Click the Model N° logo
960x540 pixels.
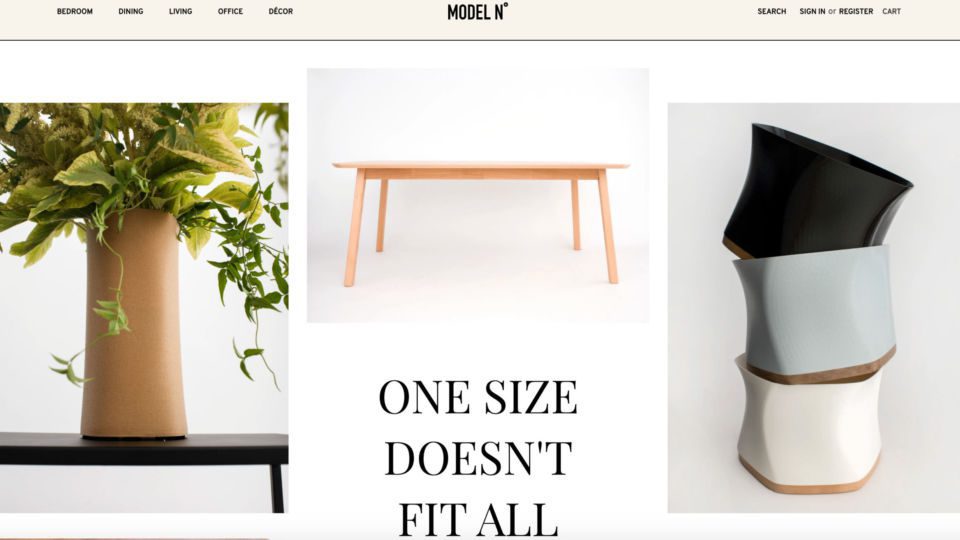click(478, 11)
